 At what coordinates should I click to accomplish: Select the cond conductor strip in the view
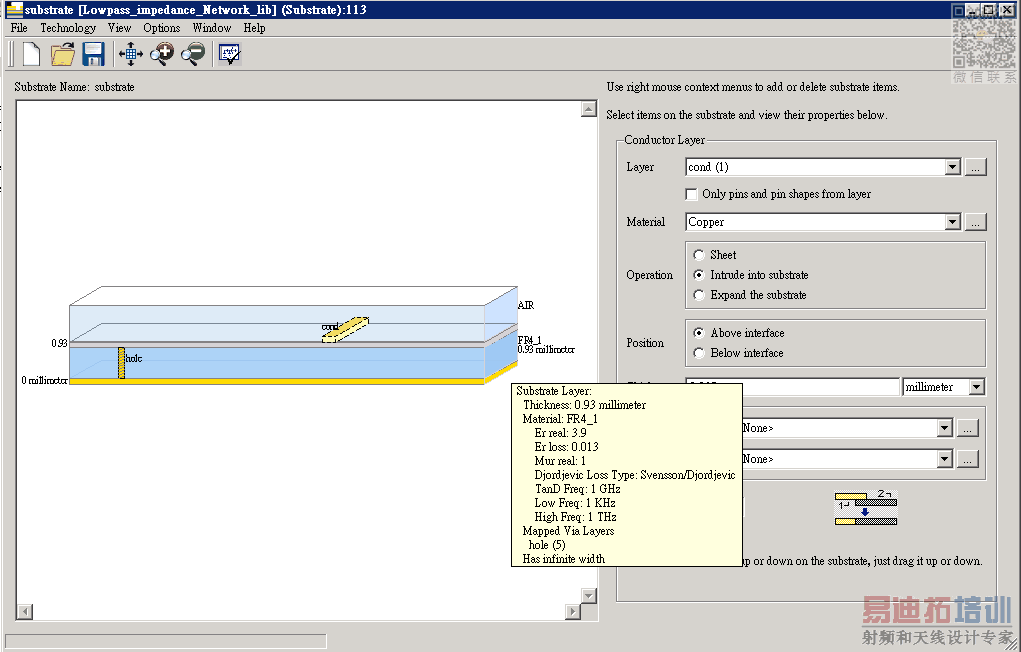pyautogui.click(x=346, y=330)
